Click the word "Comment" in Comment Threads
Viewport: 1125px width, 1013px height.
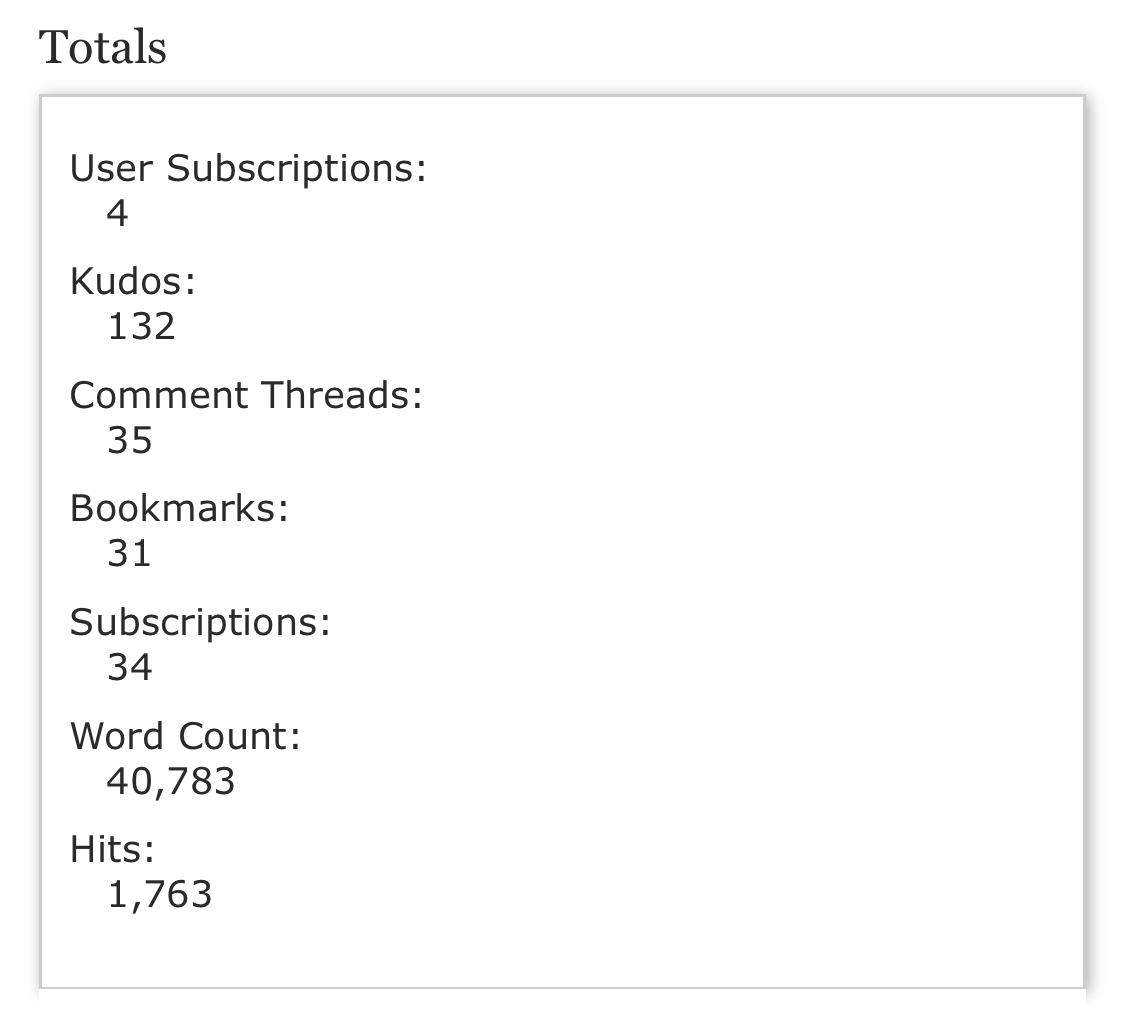[160, 395]
